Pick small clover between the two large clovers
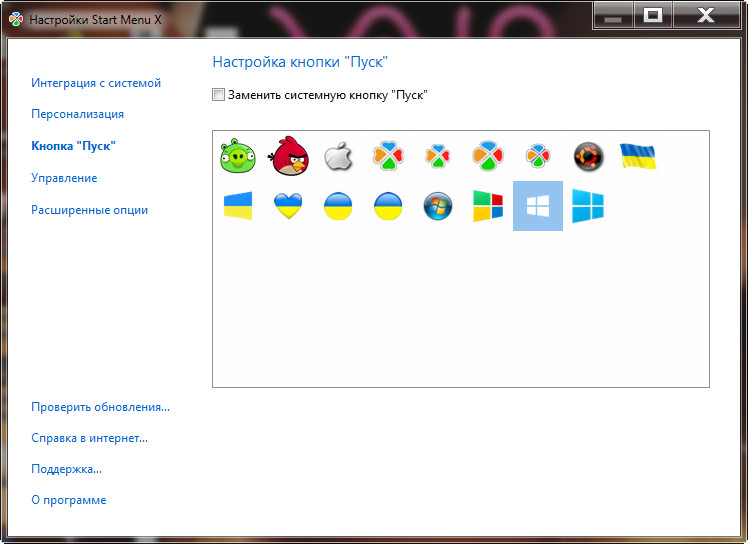748x544 pixels. tap(437, 156)
